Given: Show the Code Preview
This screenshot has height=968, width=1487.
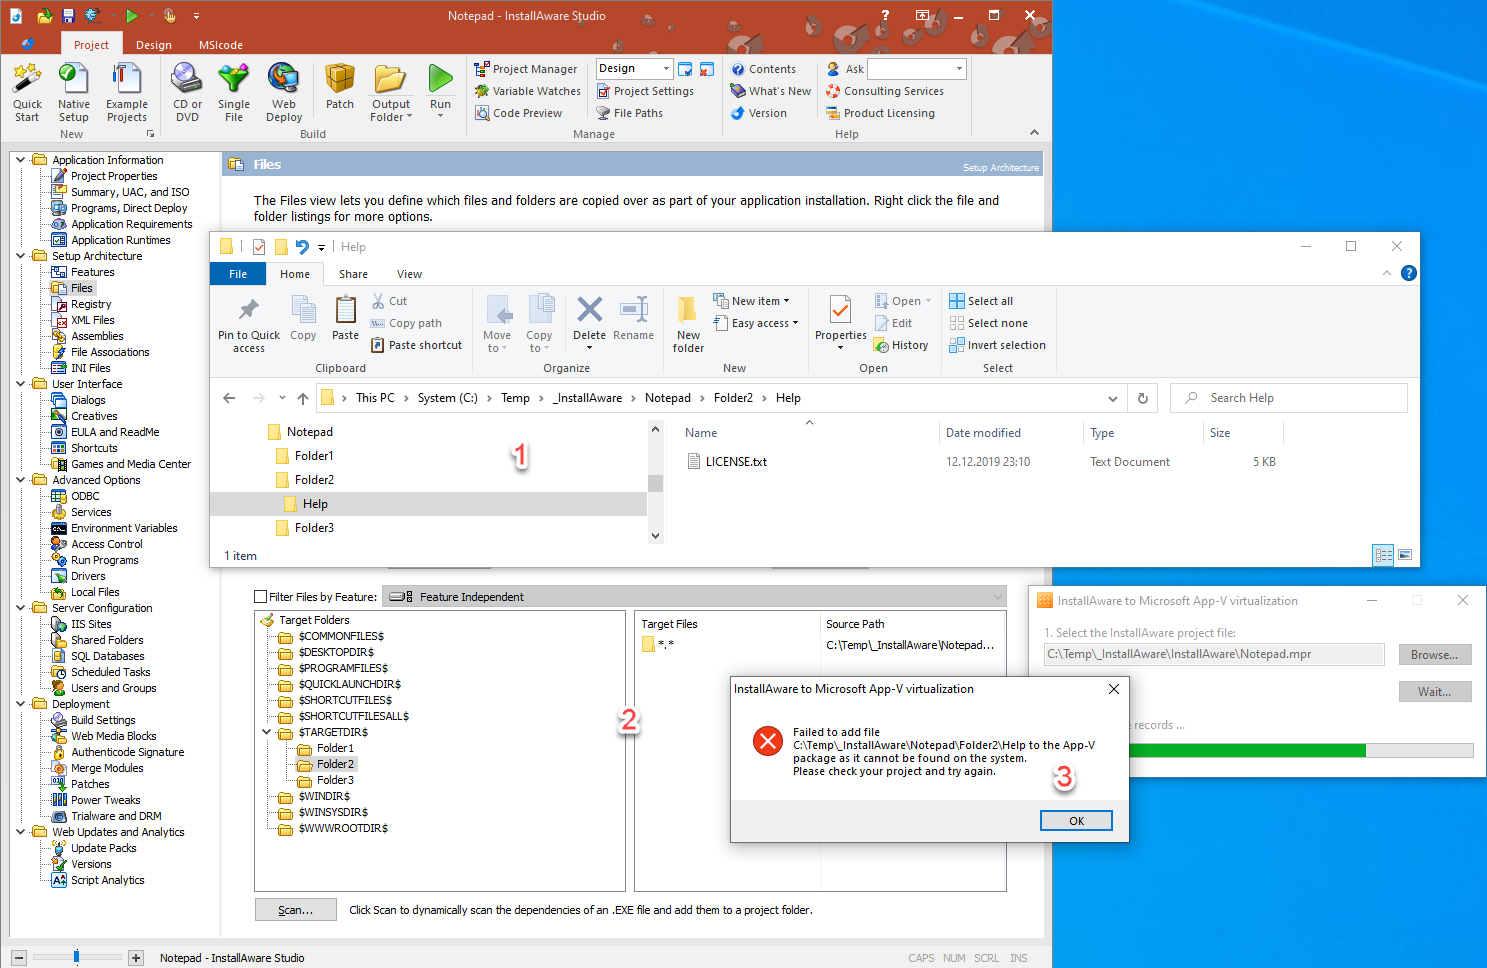Looking at the screenshot, I should click(x=519, y=113).
